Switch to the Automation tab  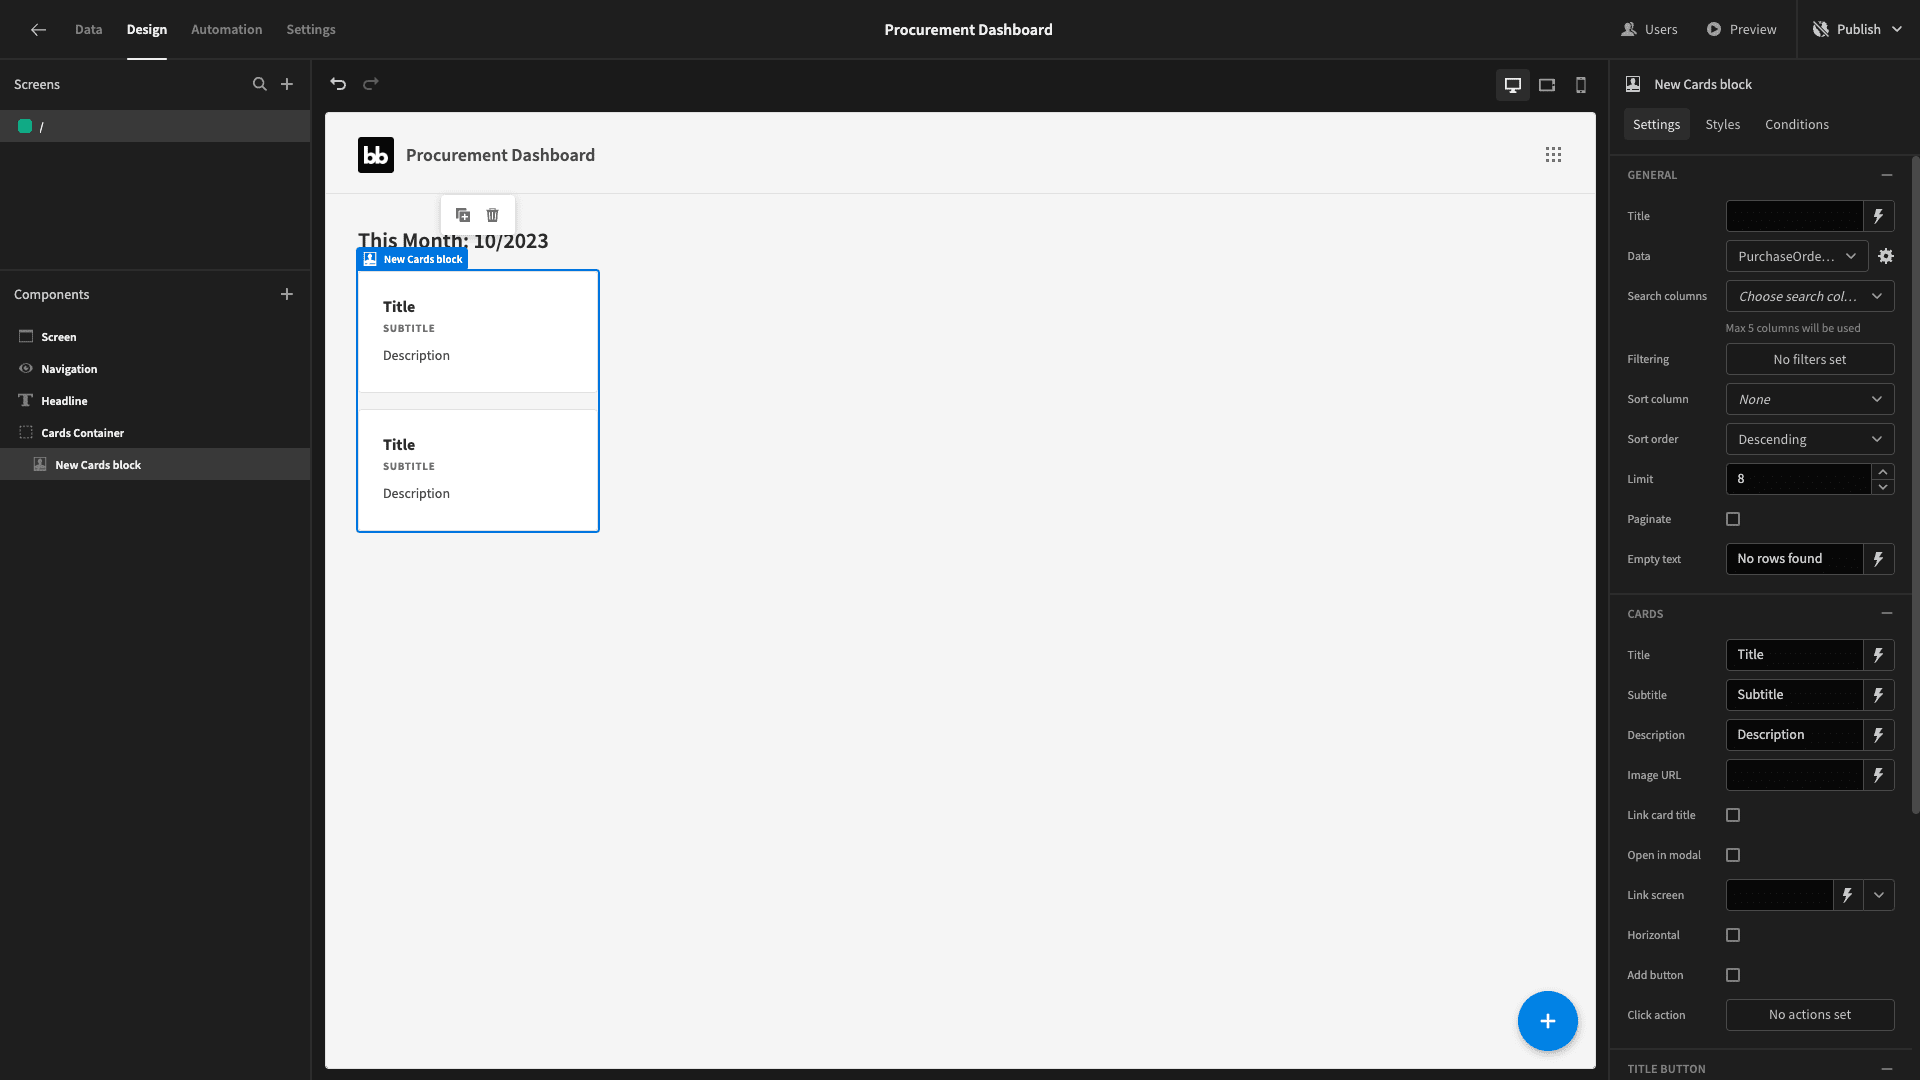[227, 30]
